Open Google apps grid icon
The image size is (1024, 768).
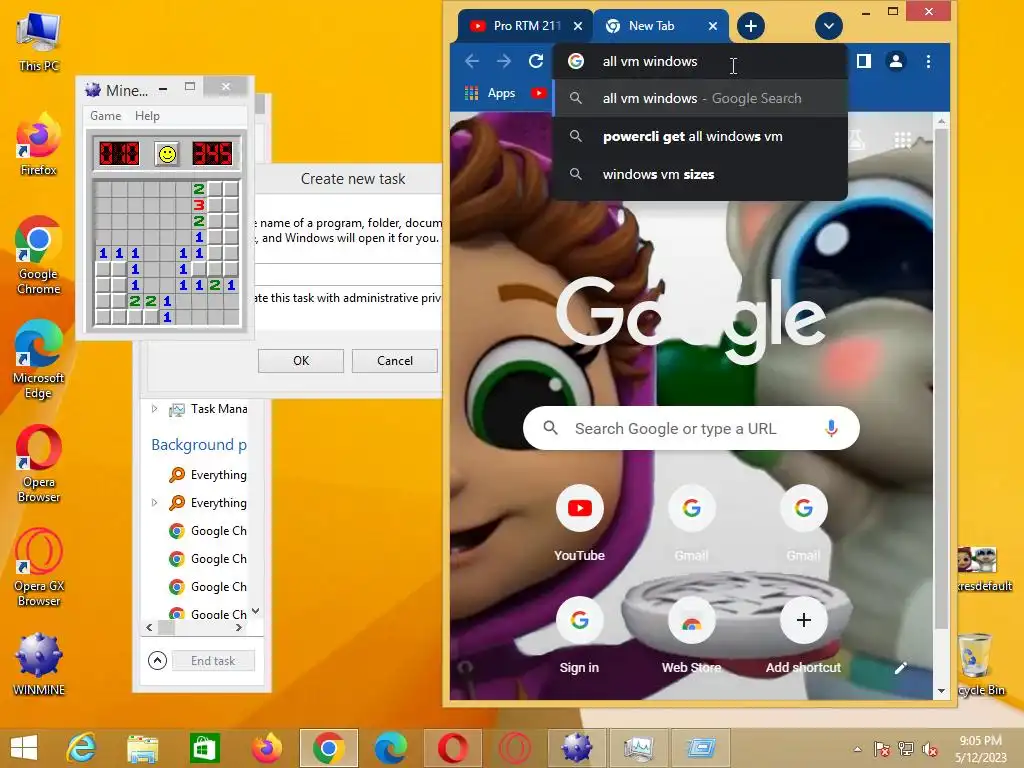903,140
